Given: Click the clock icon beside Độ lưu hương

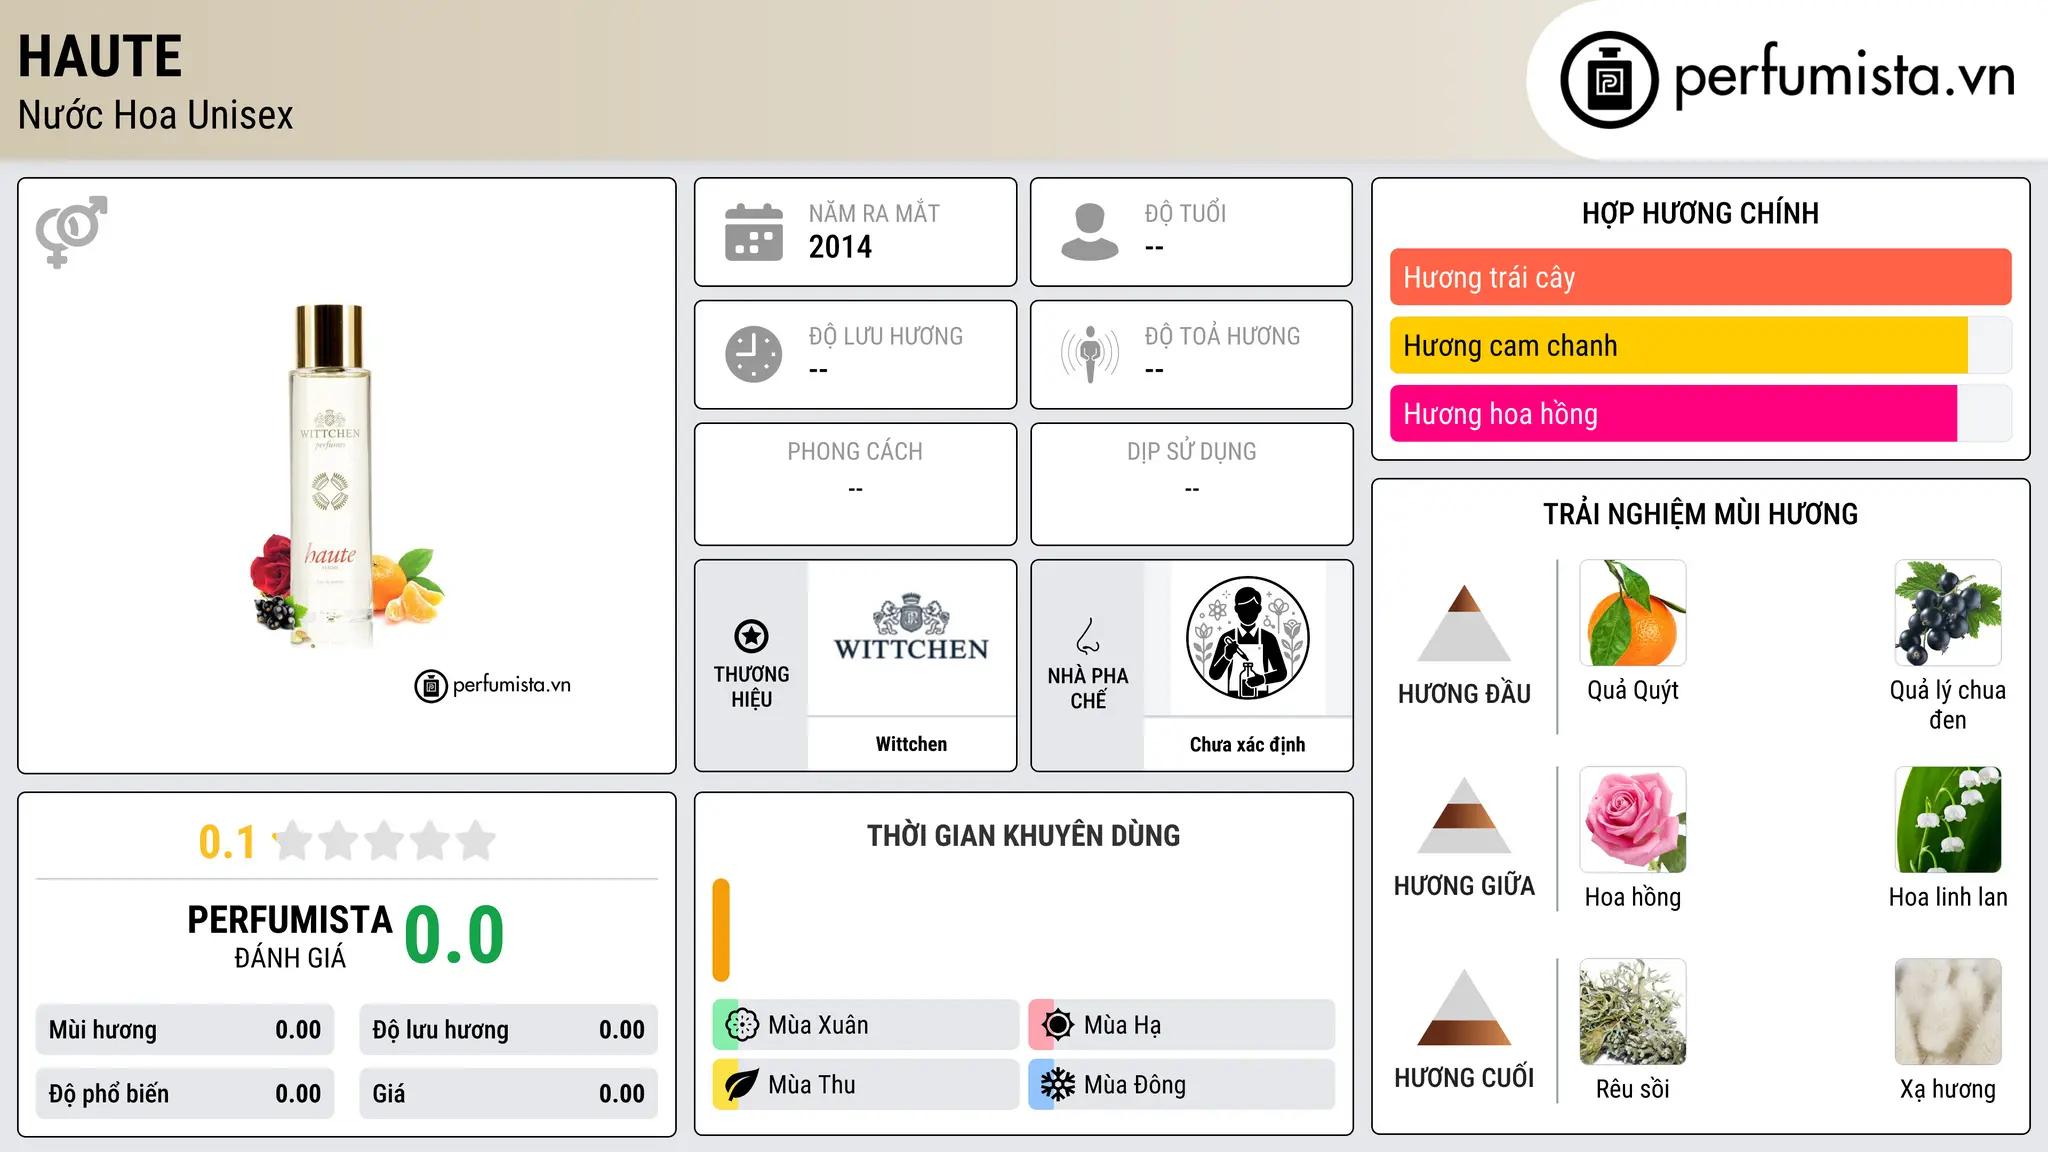Looking at the screenshot, I should pos(754,354).
